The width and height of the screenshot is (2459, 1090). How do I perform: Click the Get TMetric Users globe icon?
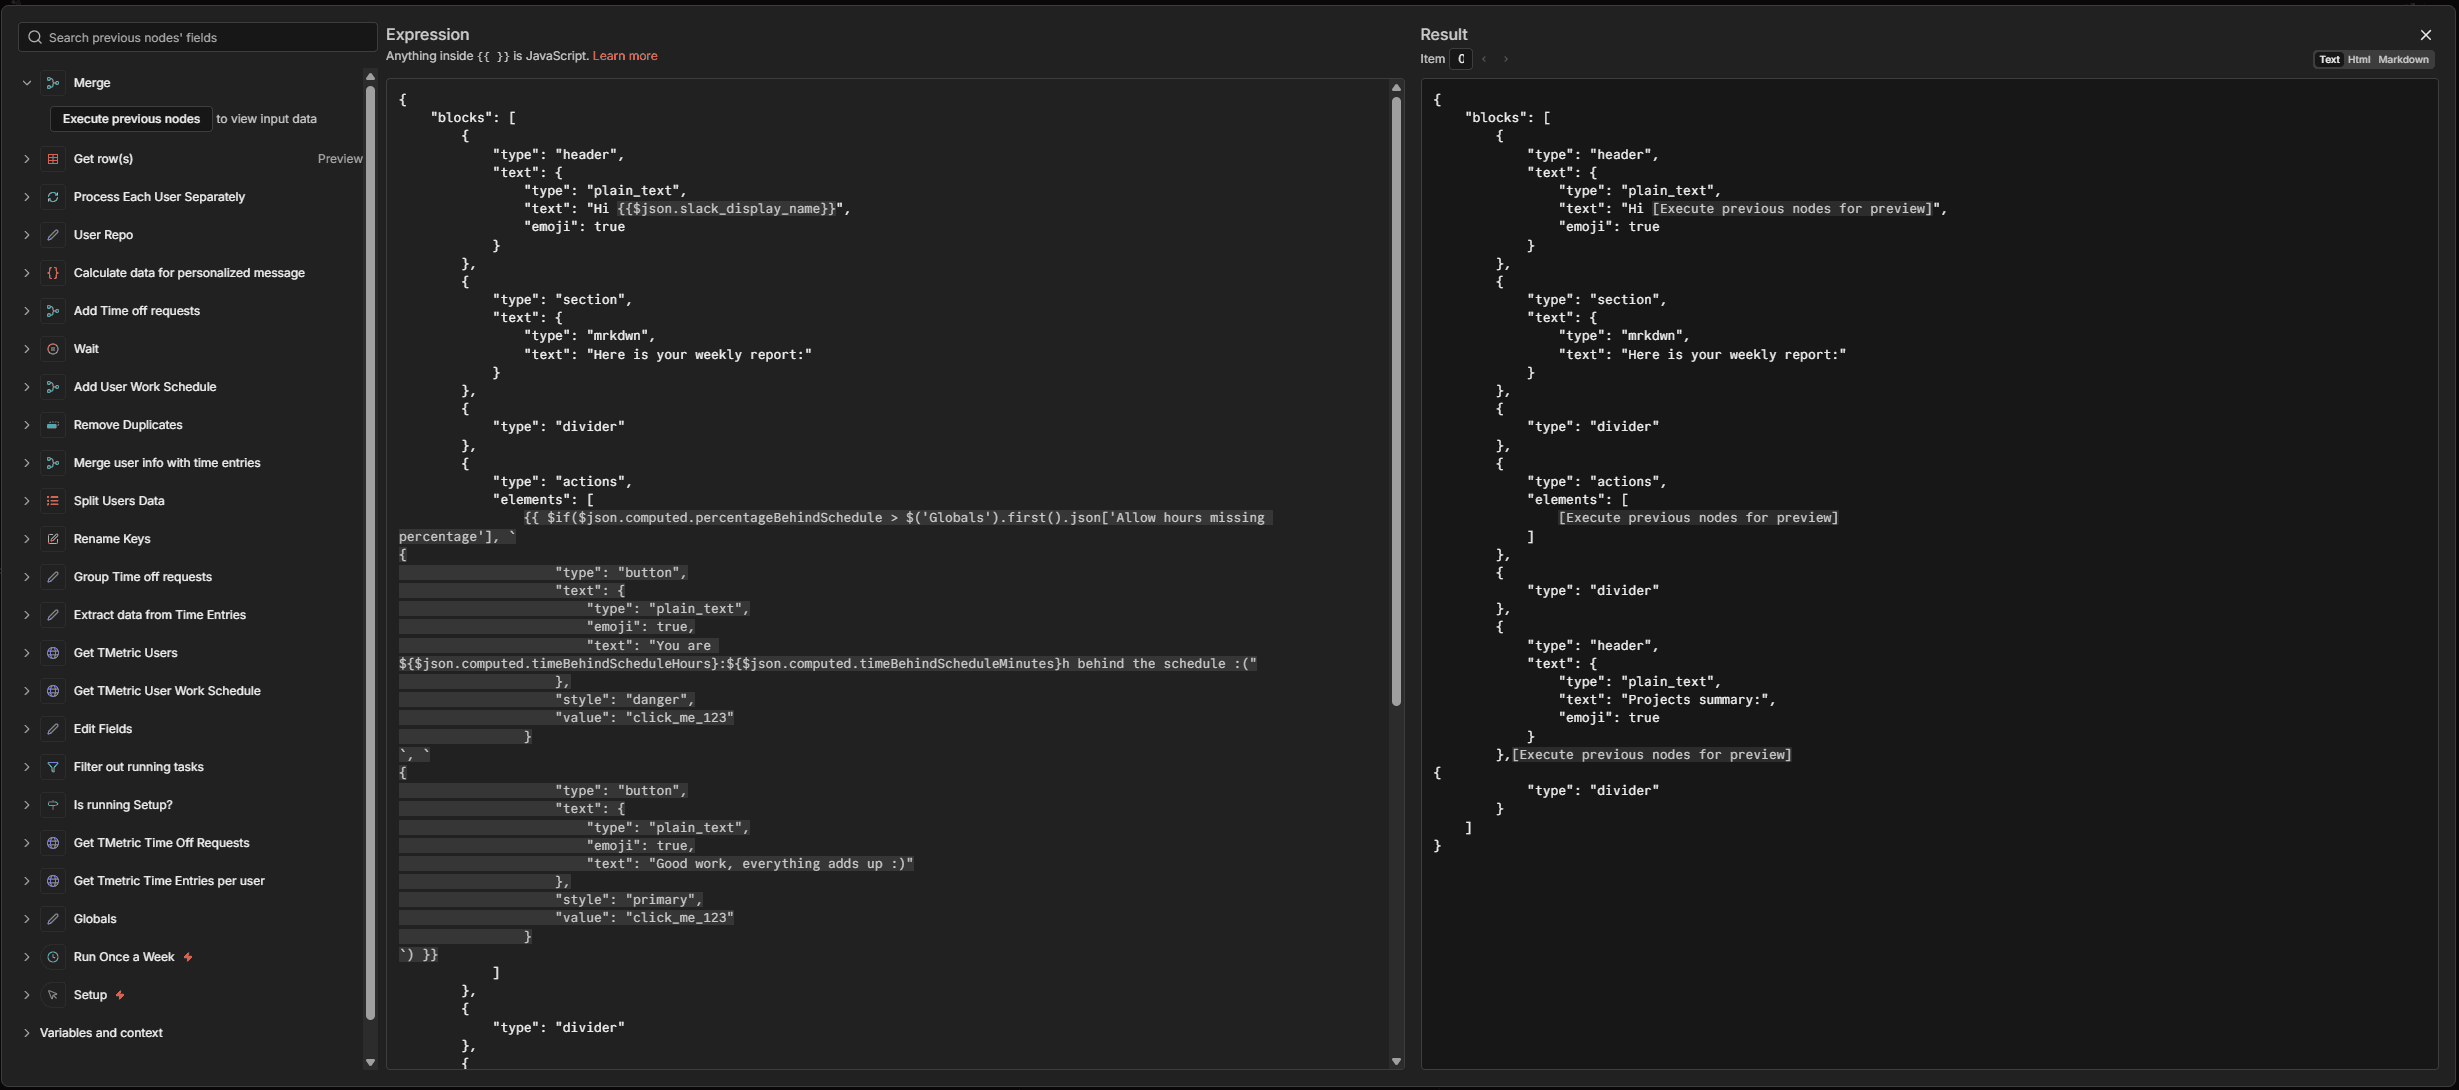[x=53, y=653]
